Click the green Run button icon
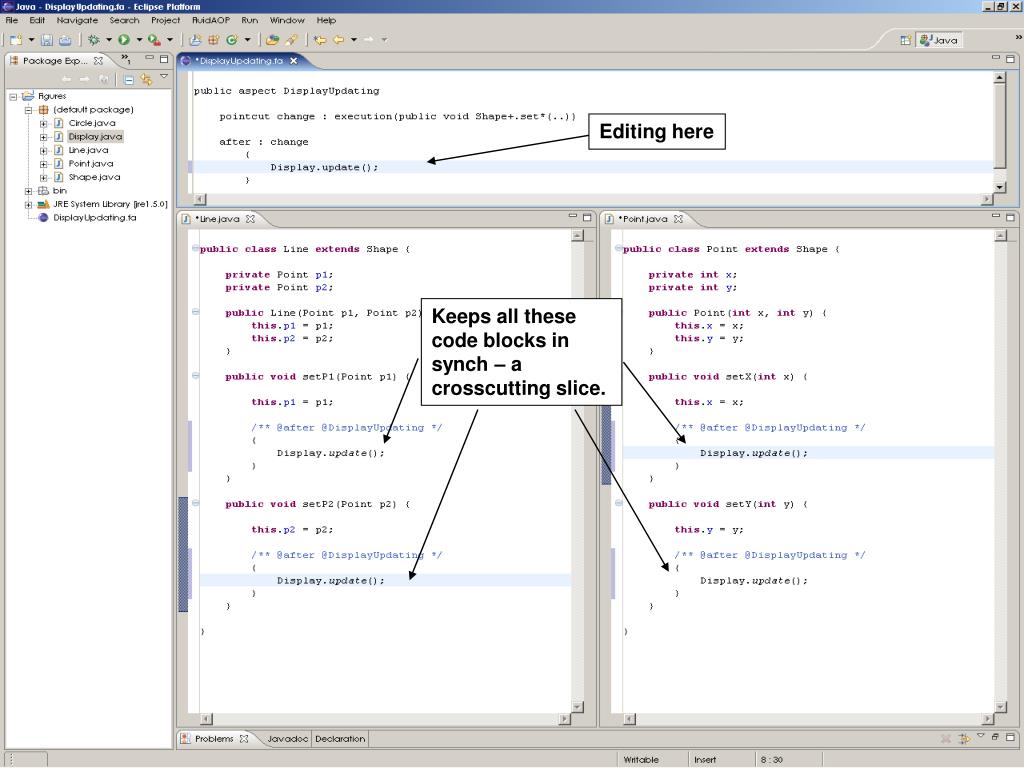 (x=123, y=40)
